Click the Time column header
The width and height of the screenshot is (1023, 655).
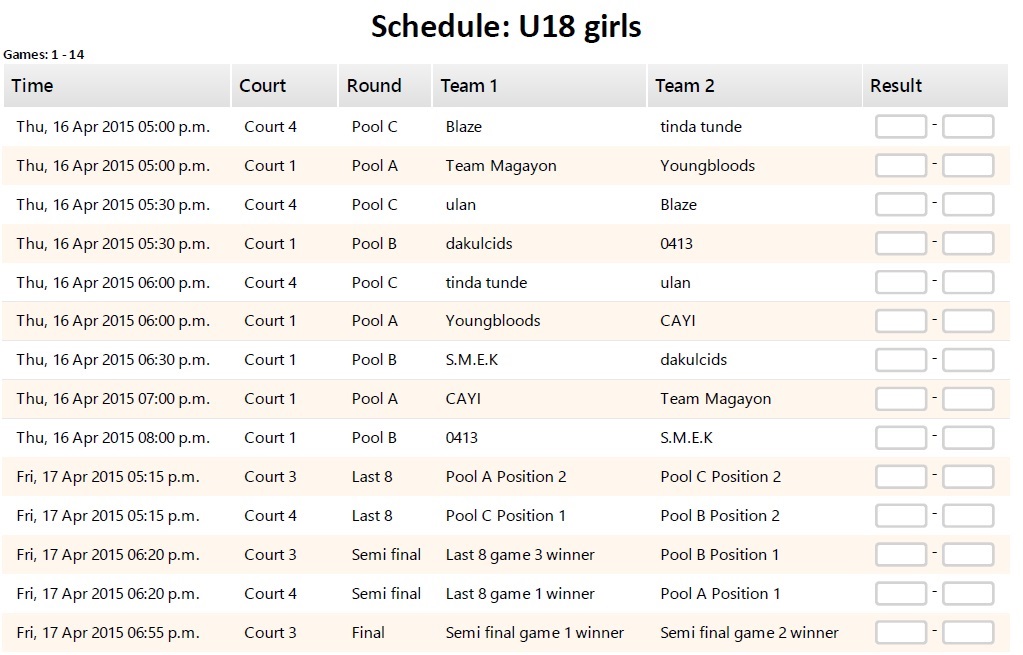click(33, 86)
